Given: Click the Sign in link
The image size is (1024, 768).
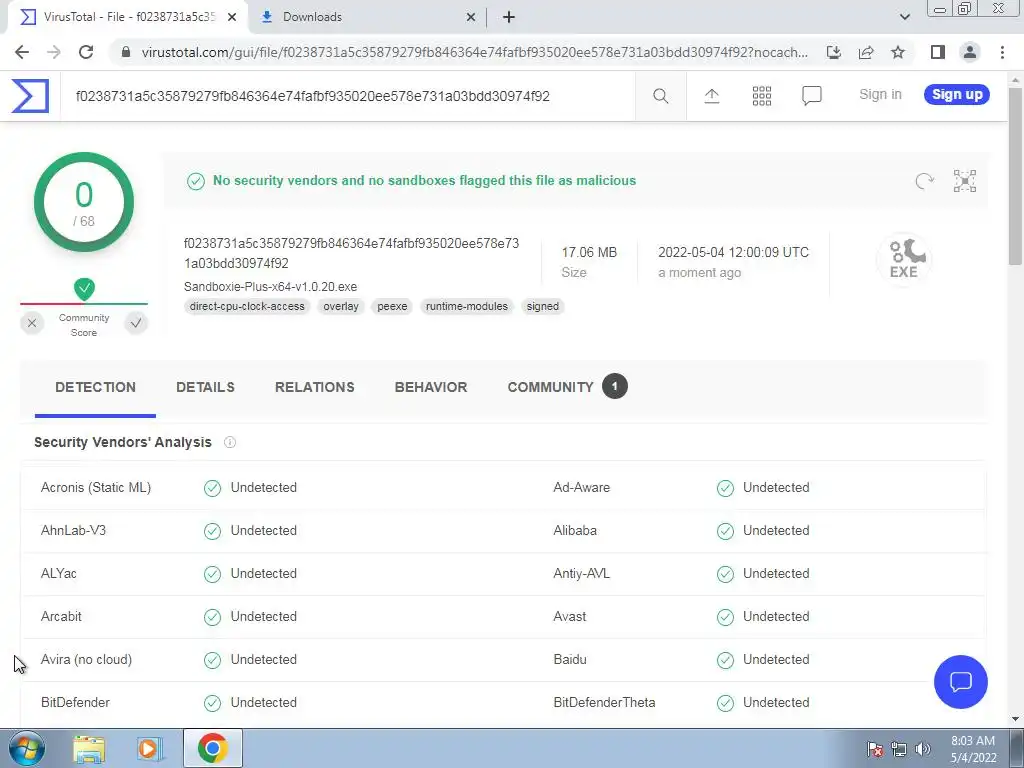Looking at the screenshot, I should click(x=880, y=95).
